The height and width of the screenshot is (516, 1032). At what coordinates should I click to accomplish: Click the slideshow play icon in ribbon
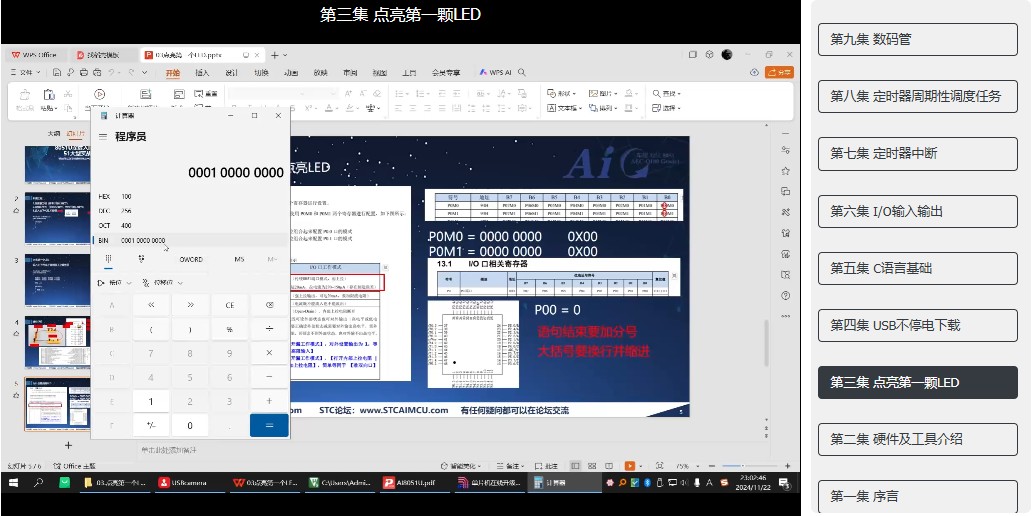point(99,94)
